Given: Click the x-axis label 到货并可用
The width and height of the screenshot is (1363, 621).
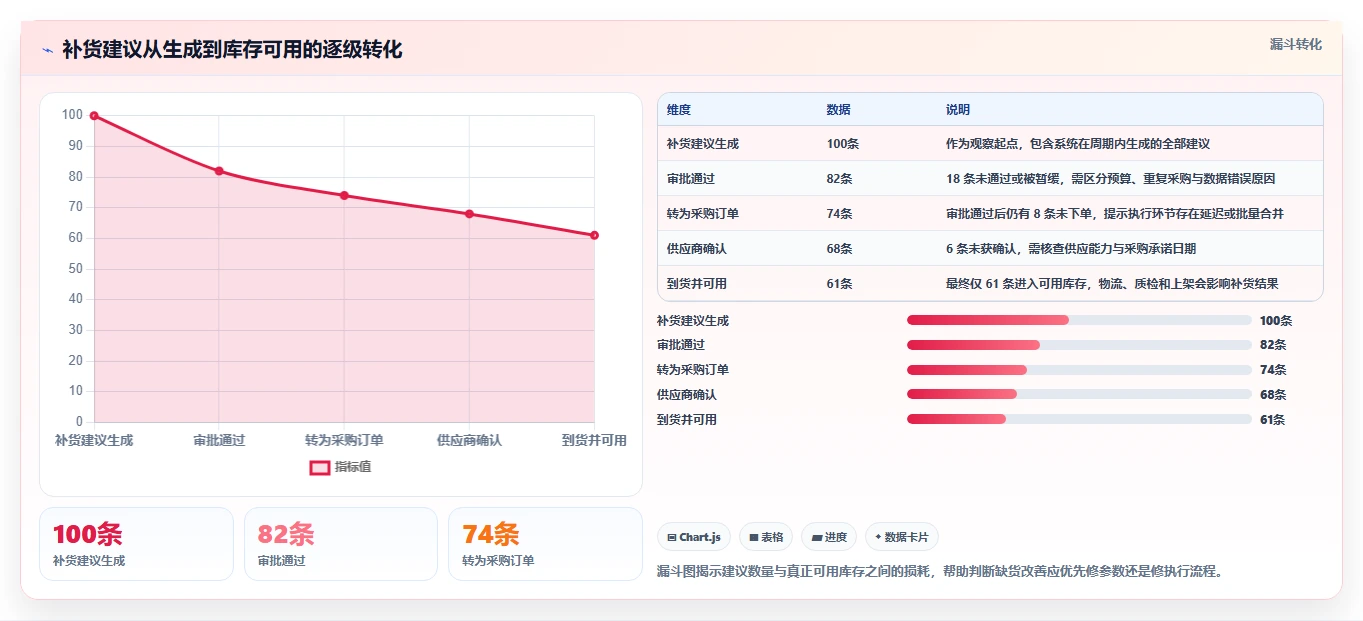Looking at the screenshot, I should point(594,440).
